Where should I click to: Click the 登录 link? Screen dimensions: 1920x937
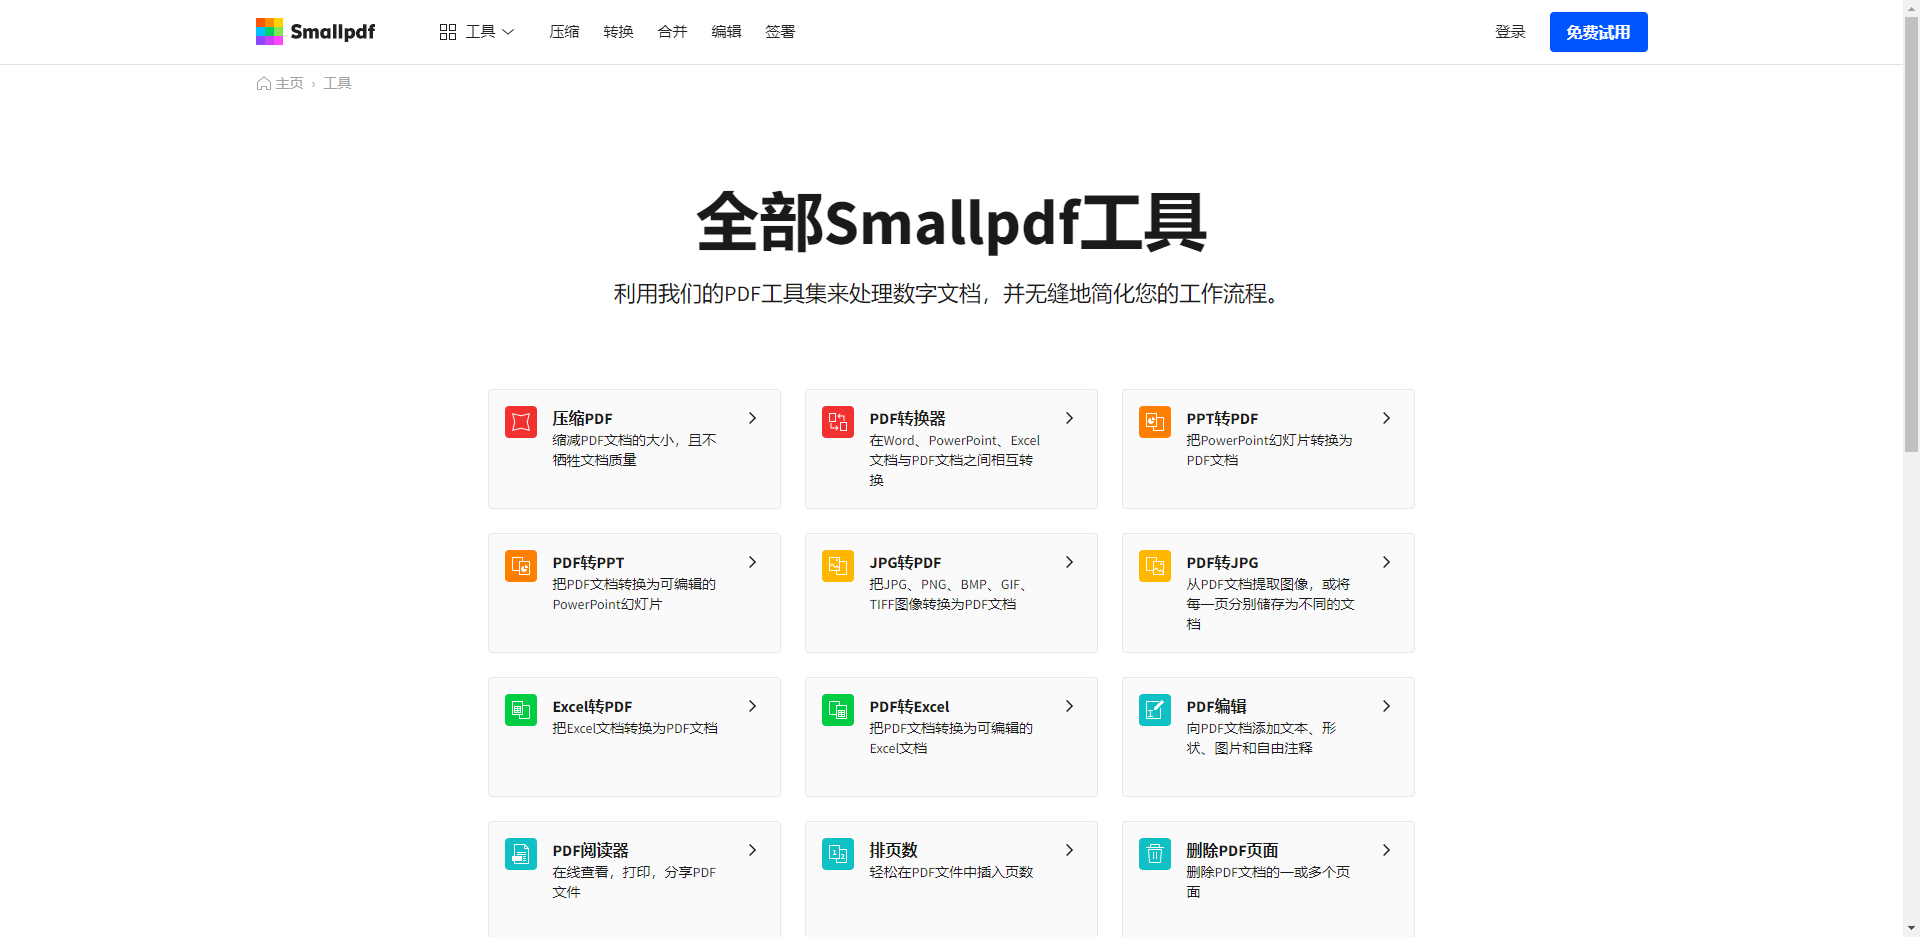pos(1510,31)
